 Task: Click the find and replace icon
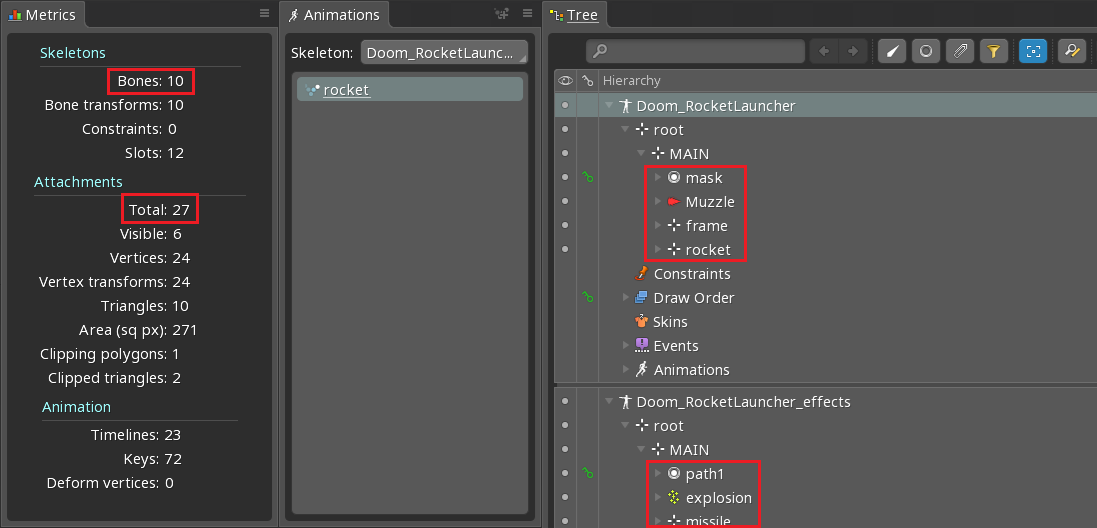click(1071, 51)
